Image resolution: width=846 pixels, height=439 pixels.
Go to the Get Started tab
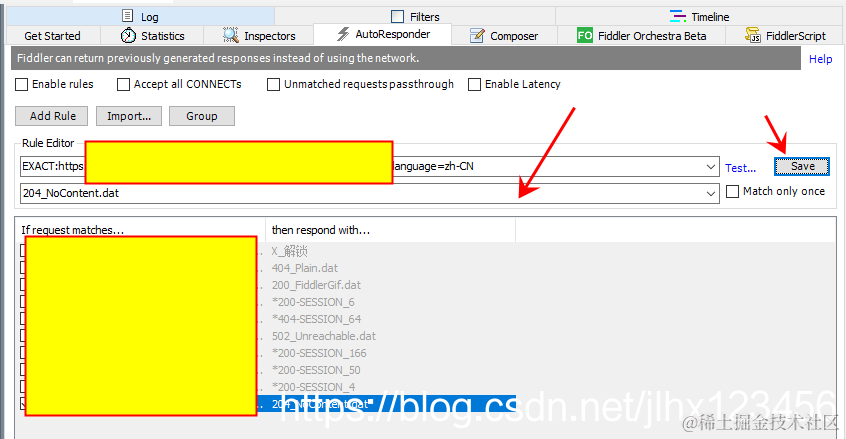(x=52, y=36)
